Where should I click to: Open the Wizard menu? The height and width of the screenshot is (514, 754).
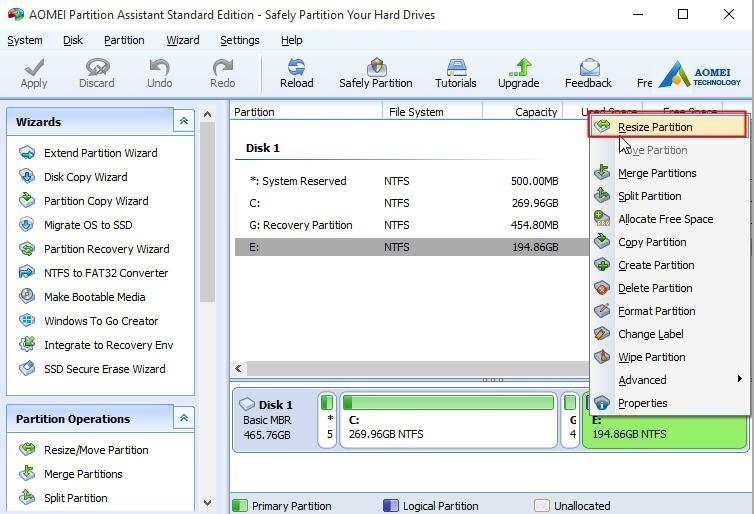click(x=183, y=40)
